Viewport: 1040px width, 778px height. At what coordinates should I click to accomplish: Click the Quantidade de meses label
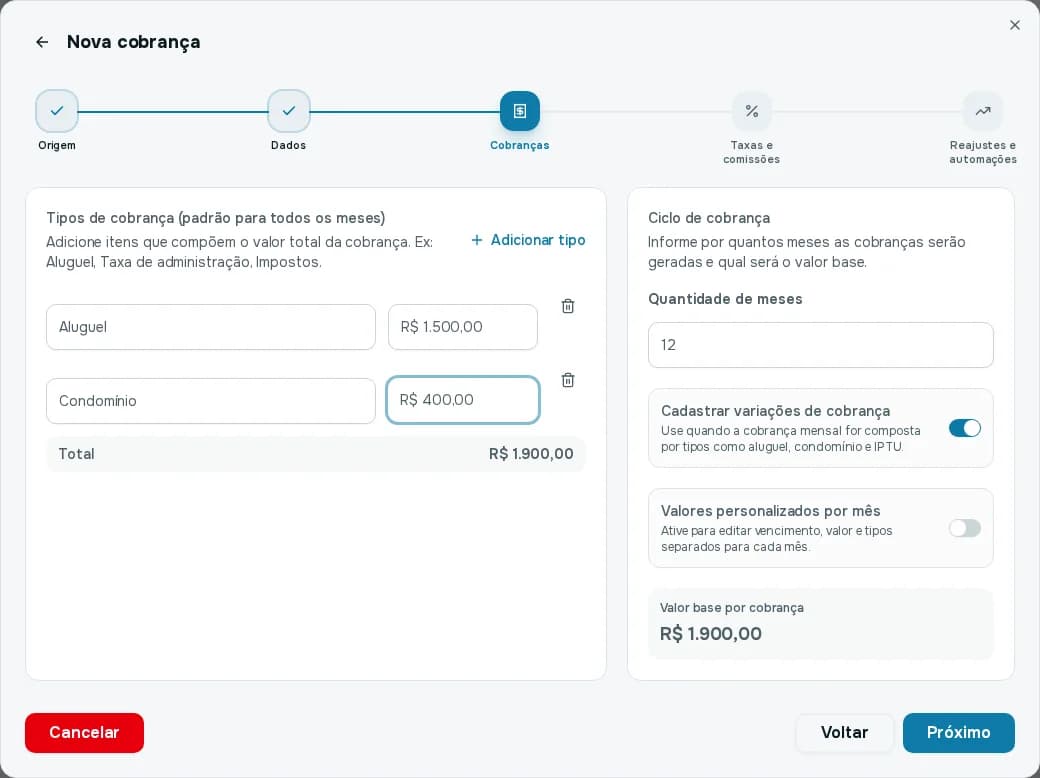(725, 299)
